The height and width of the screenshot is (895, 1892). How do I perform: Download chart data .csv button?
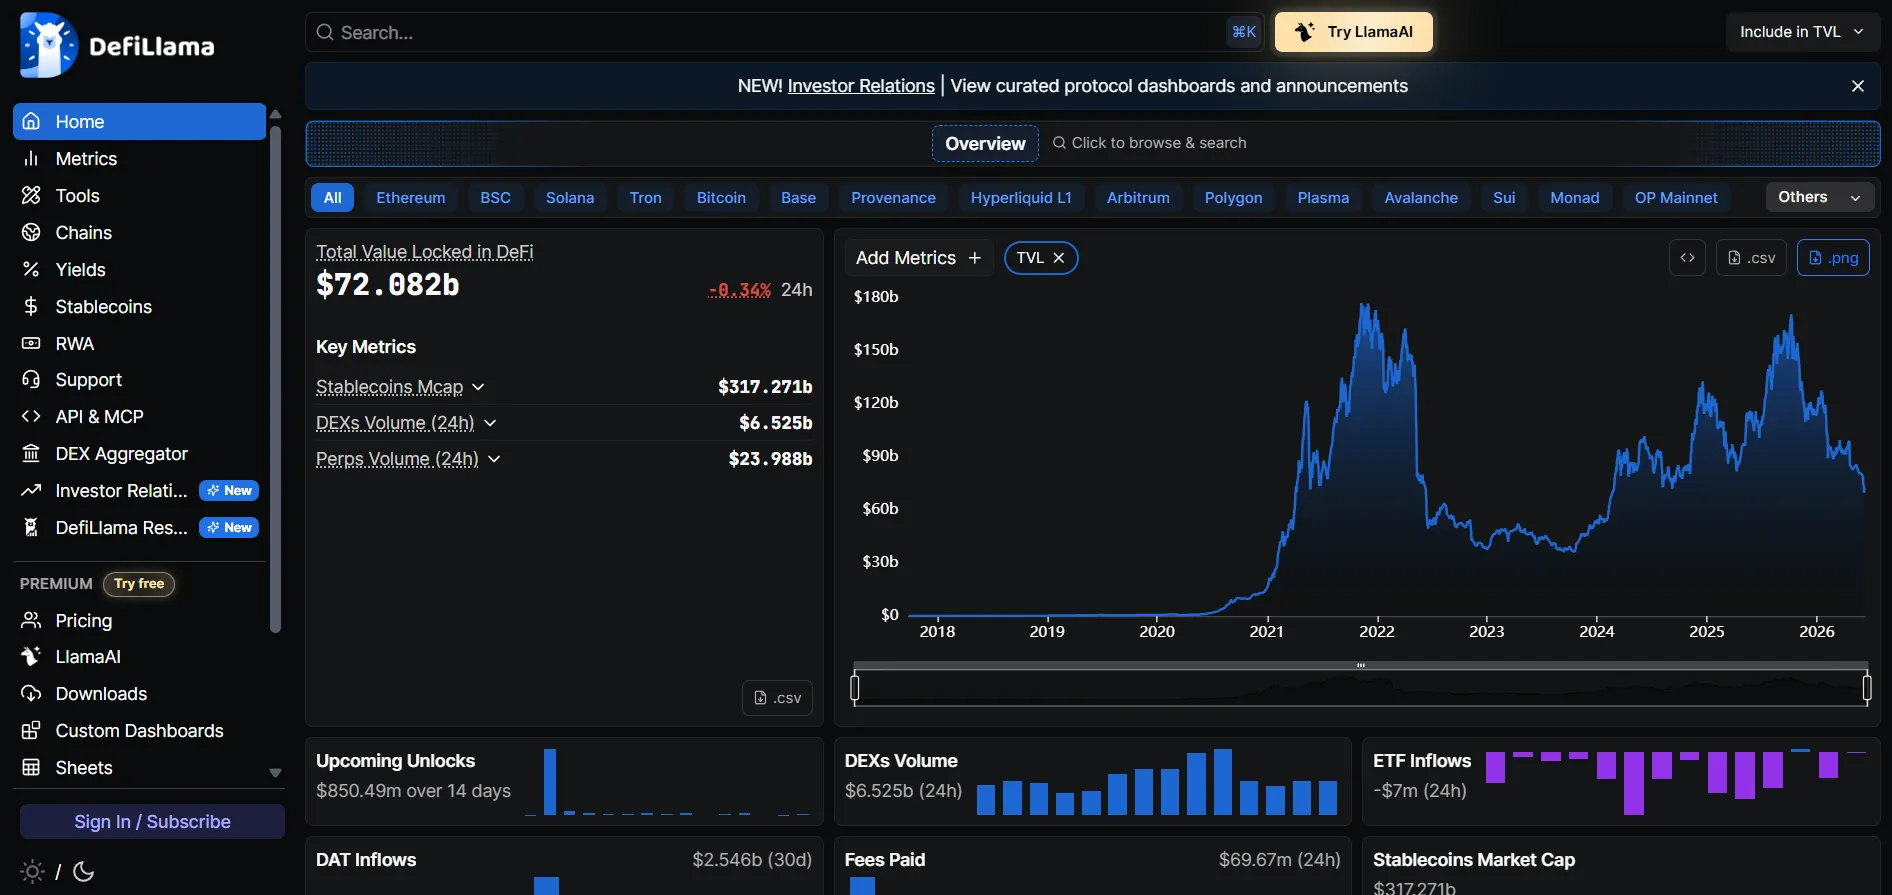(x=1751, y=258)
